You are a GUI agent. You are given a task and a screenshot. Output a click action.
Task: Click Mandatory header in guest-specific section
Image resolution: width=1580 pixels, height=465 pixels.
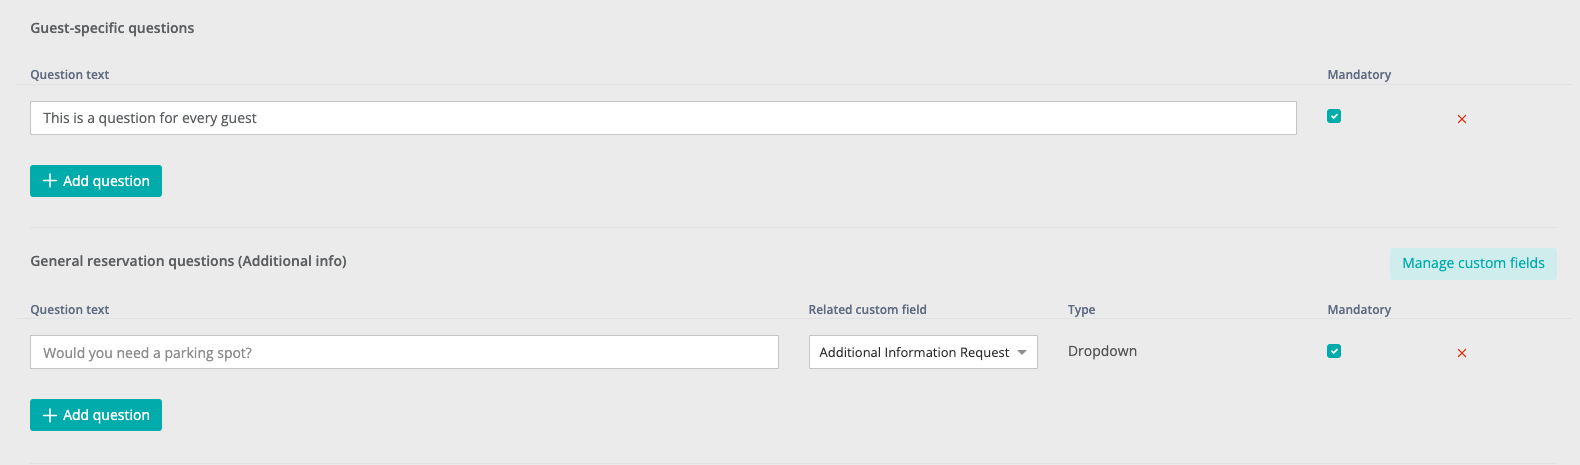[x=1358, y=75]
